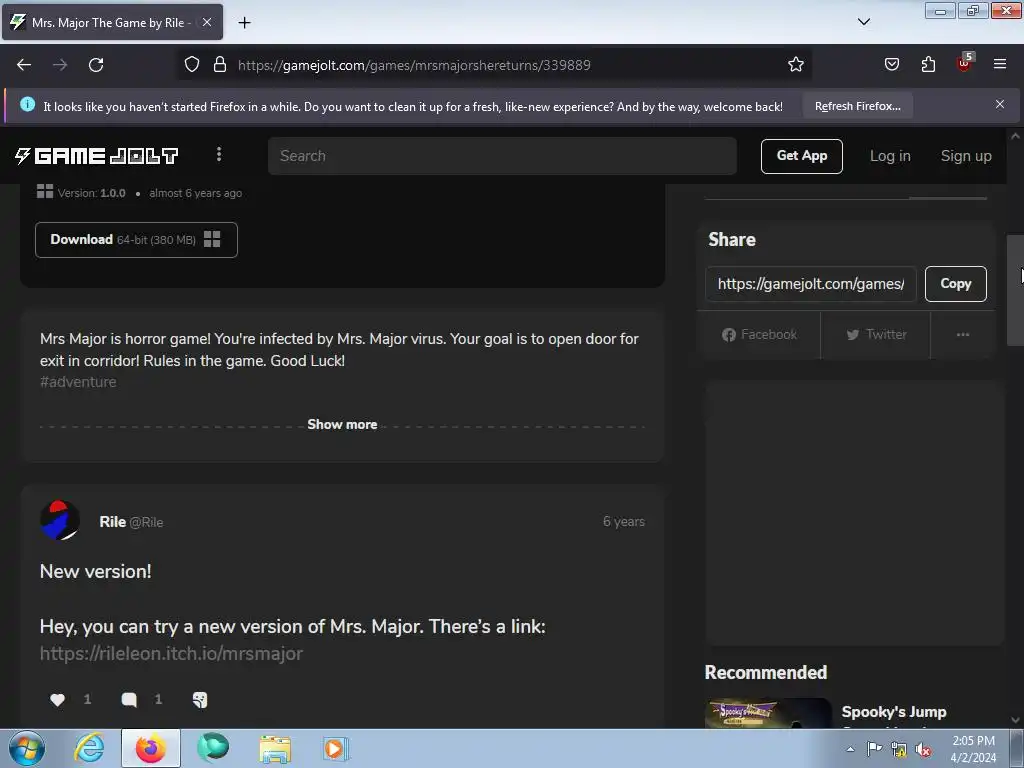Open the network tray icon
Screen dimensions: 1024x768
pyautogui.click(x=899, y=750)
